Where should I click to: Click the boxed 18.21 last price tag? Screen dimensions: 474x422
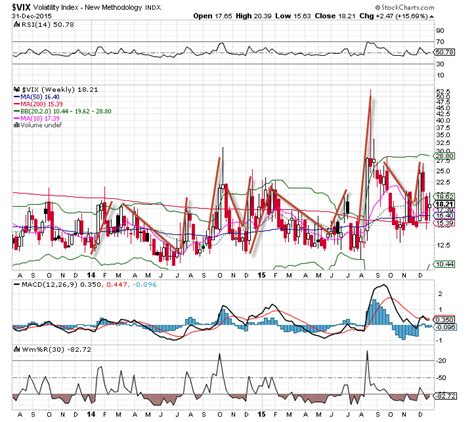pyautogui.click(x=444, y=204)
